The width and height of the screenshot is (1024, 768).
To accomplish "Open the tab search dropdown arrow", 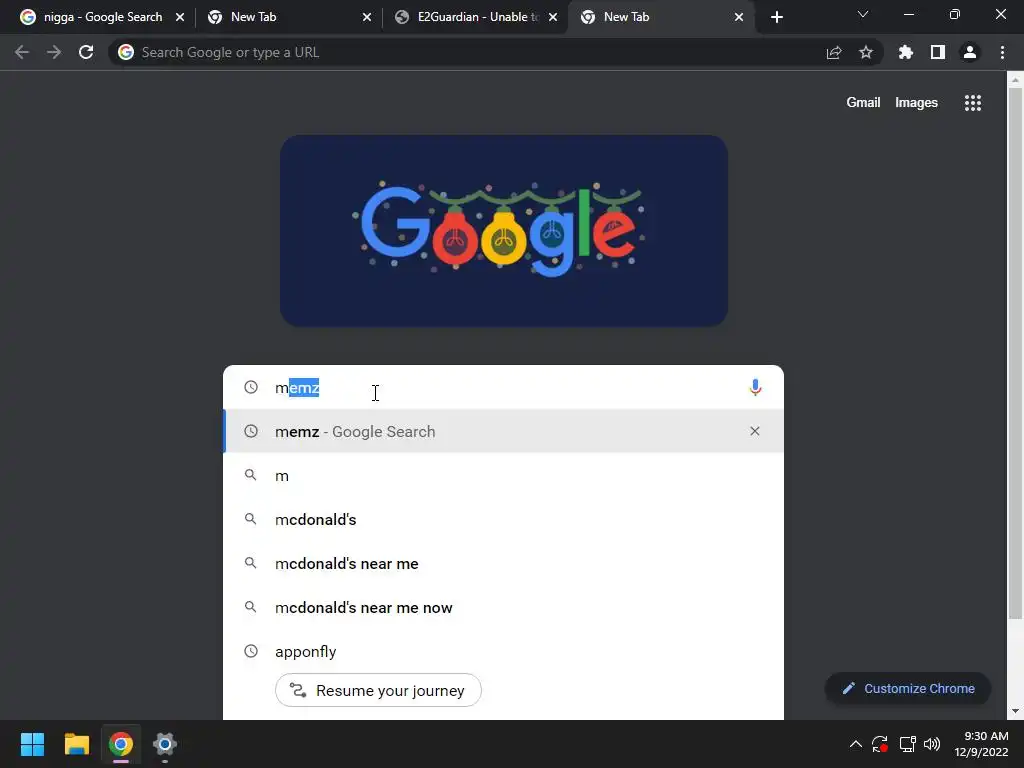I will 863,14.
